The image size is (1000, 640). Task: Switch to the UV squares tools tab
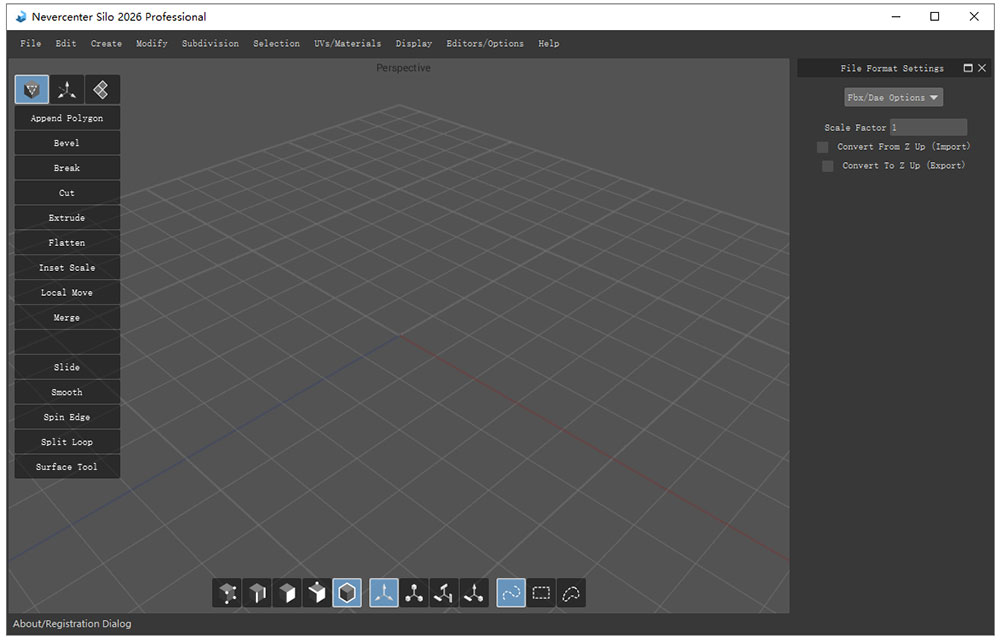tap(101, 90)
